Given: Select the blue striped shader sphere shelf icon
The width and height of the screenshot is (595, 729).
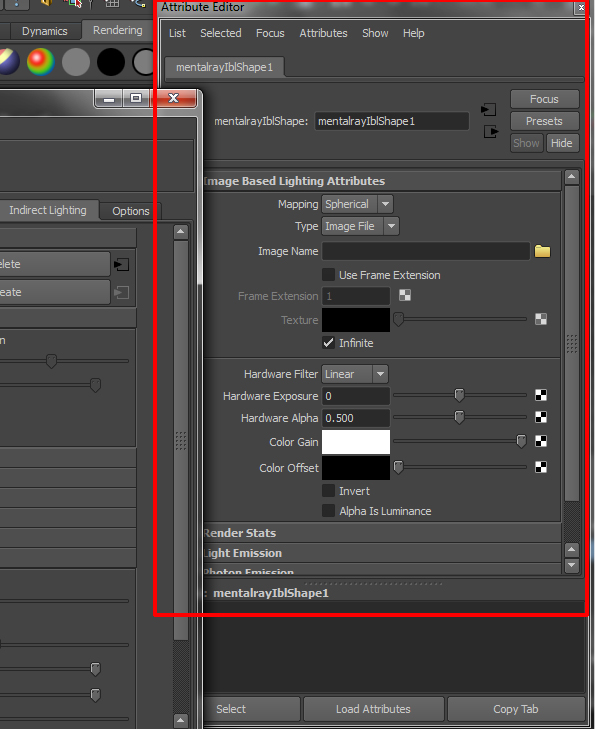Looking at the screenshot, I should (9, 62).
